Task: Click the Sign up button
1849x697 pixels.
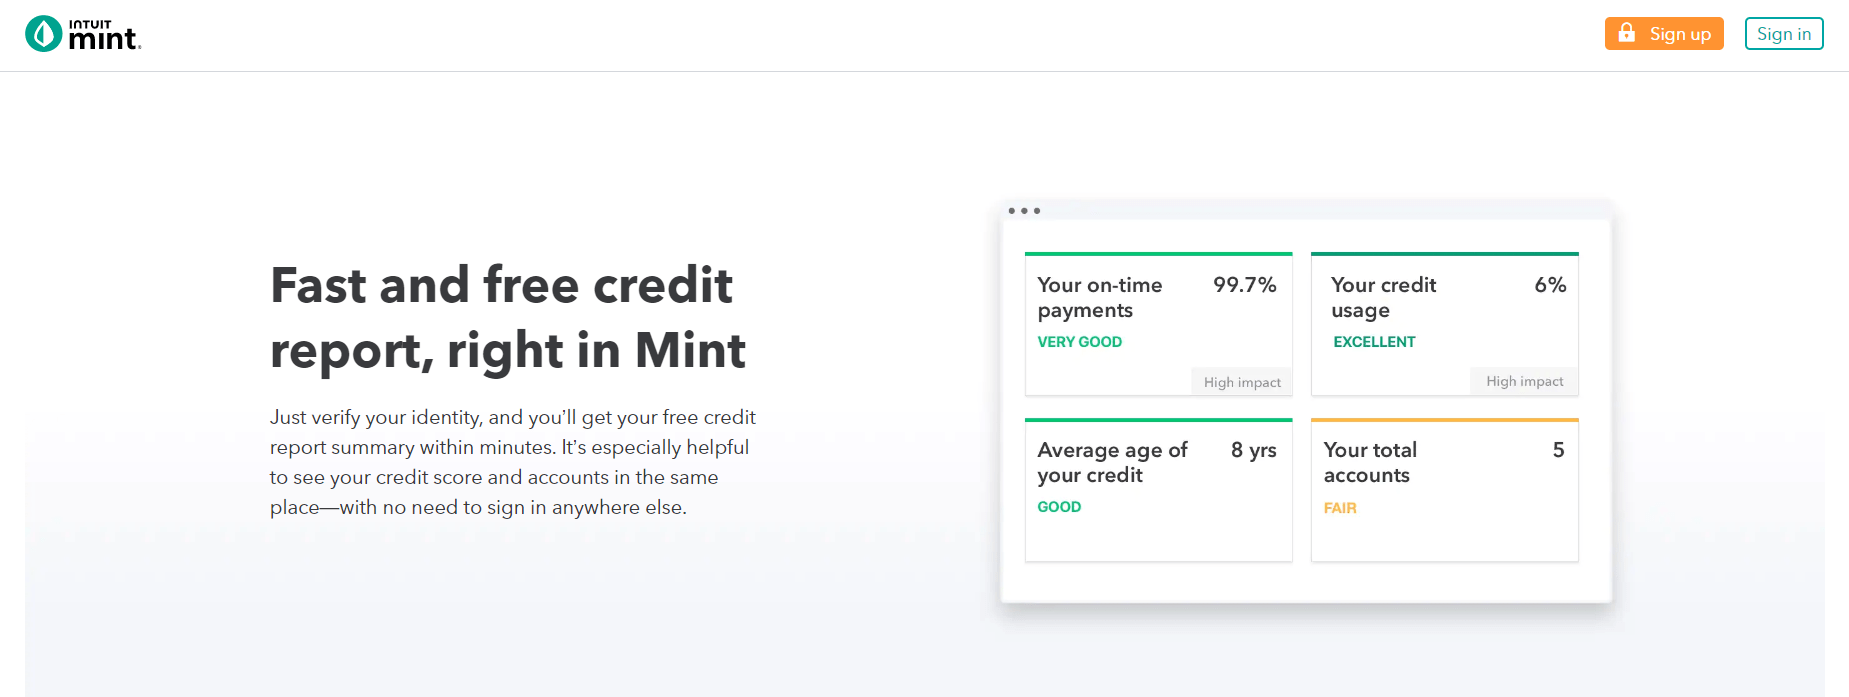Action: [x=1664, y=33]
